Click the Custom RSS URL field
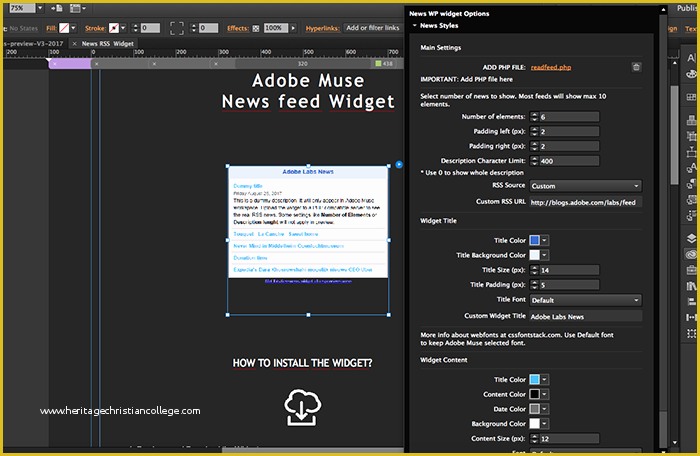 tap(586, 202)
